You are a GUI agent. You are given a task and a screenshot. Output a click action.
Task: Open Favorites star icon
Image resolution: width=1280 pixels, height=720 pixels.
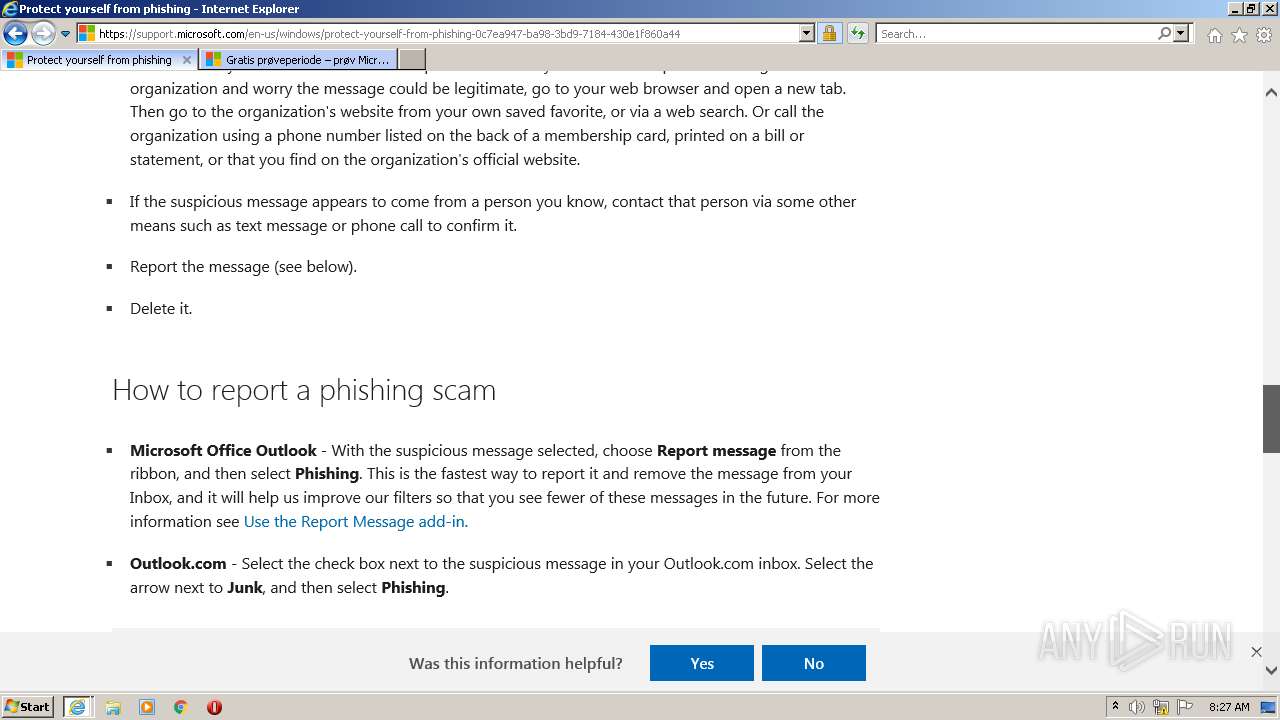click(1239, 35)
